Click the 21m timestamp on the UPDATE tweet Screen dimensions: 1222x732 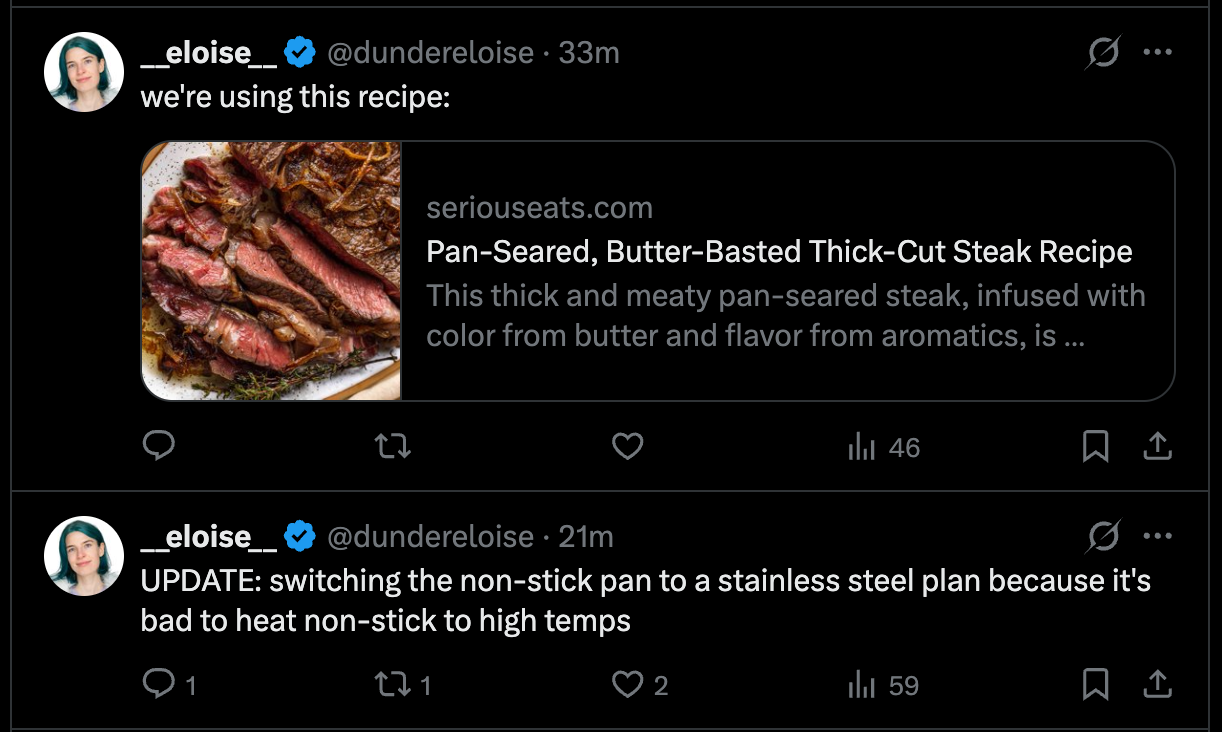tap(585, 537)
